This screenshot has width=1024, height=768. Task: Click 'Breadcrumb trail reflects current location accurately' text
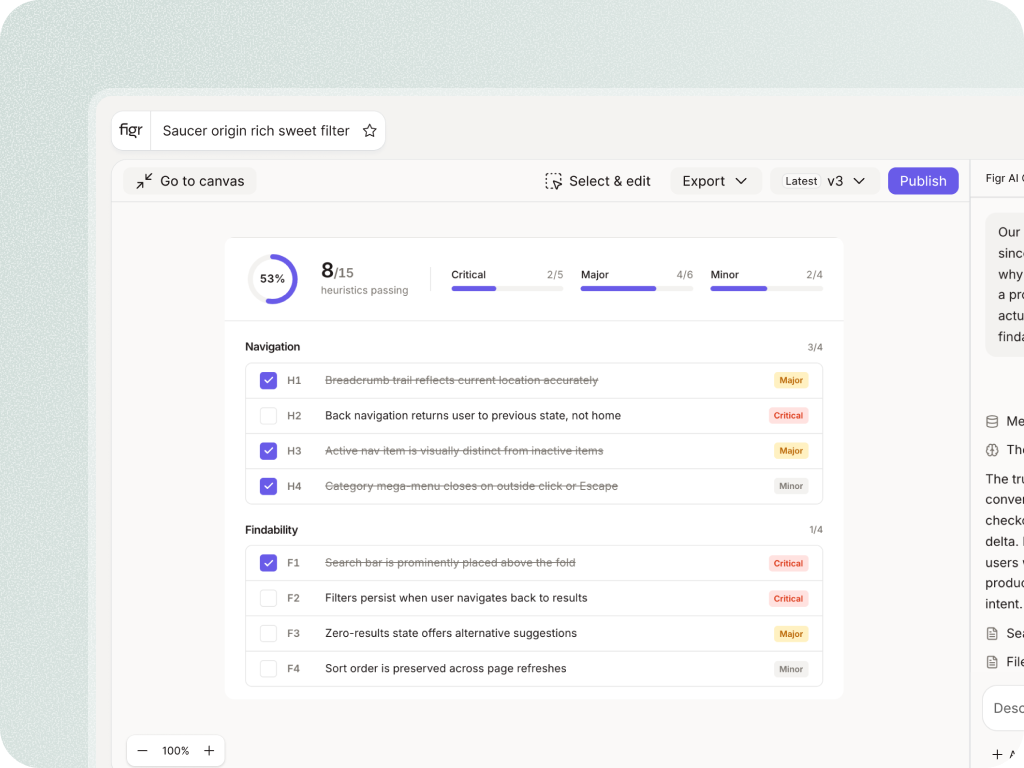point(462,380)
